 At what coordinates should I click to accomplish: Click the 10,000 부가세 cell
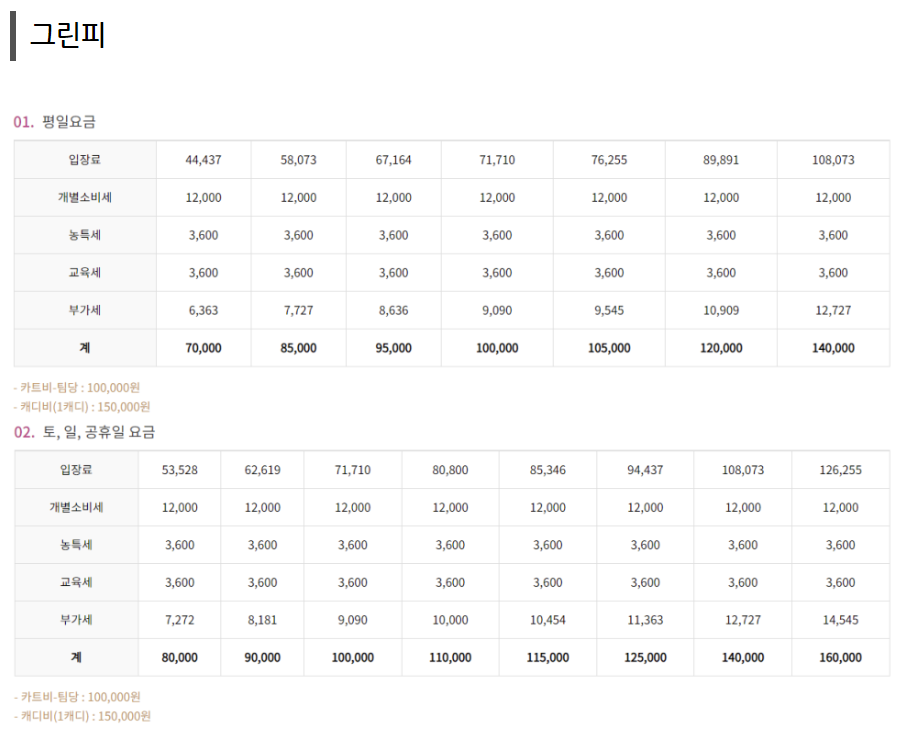450,620
